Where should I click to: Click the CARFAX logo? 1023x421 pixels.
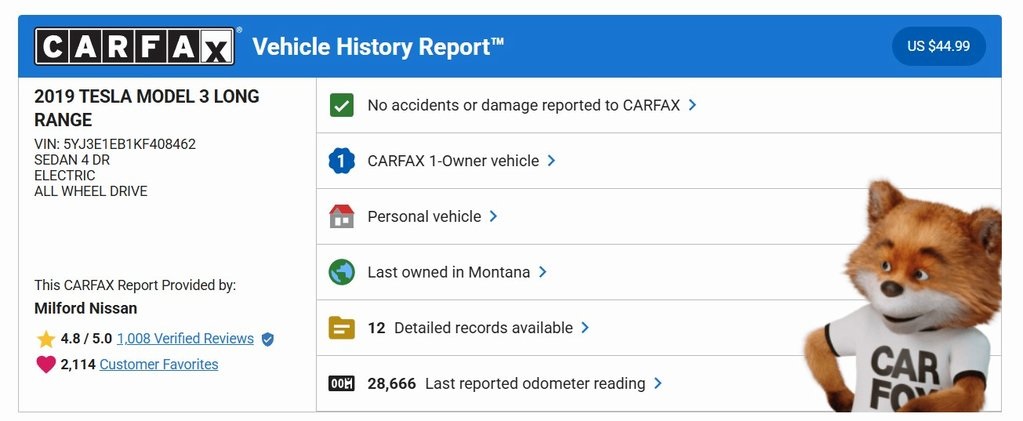click(x=135, y=47)
